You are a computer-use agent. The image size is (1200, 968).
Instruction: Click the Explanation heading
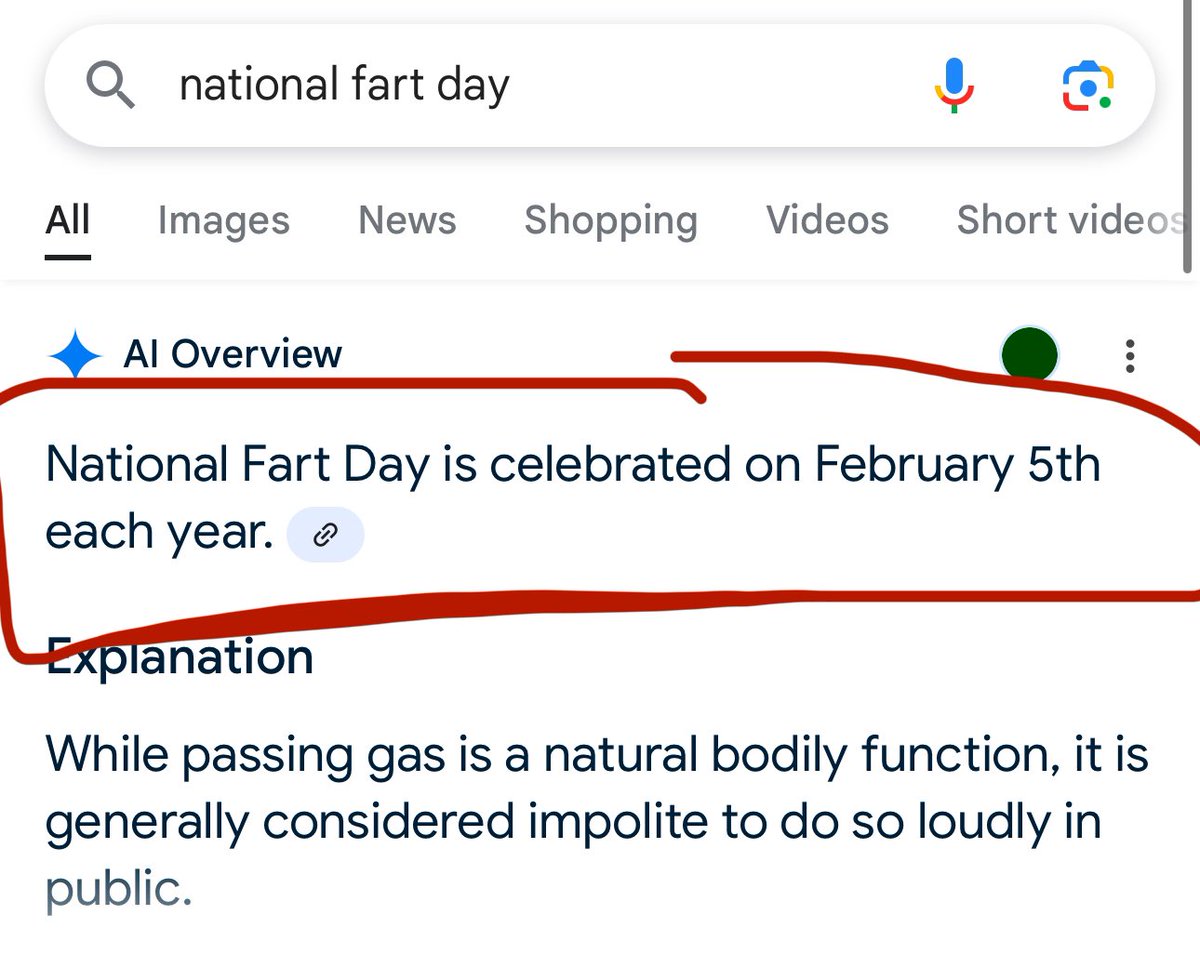pos(180,658)
